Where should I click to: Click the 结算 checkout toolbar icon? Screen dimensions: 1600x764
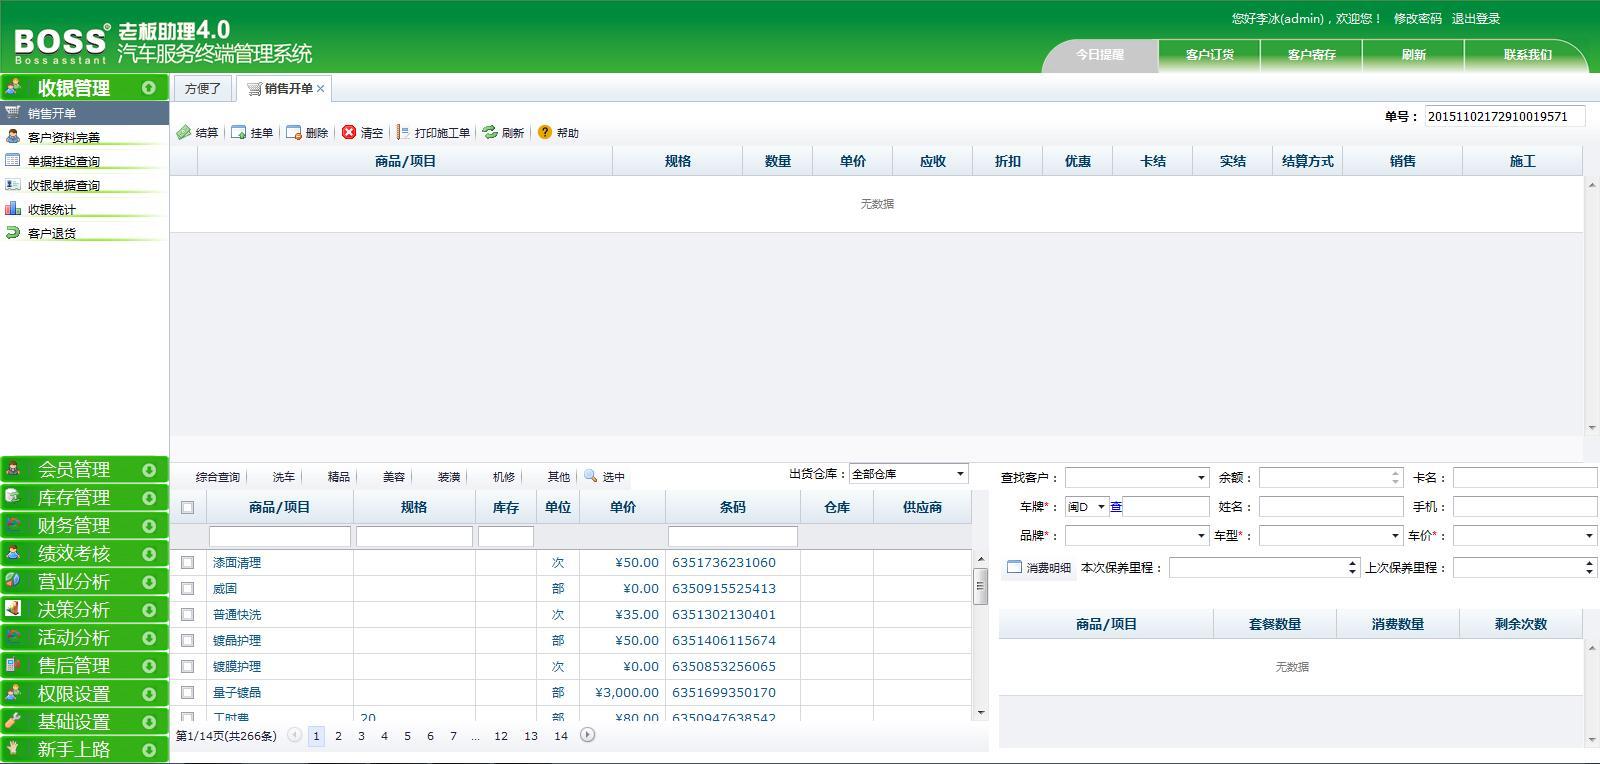click(184, 132)
